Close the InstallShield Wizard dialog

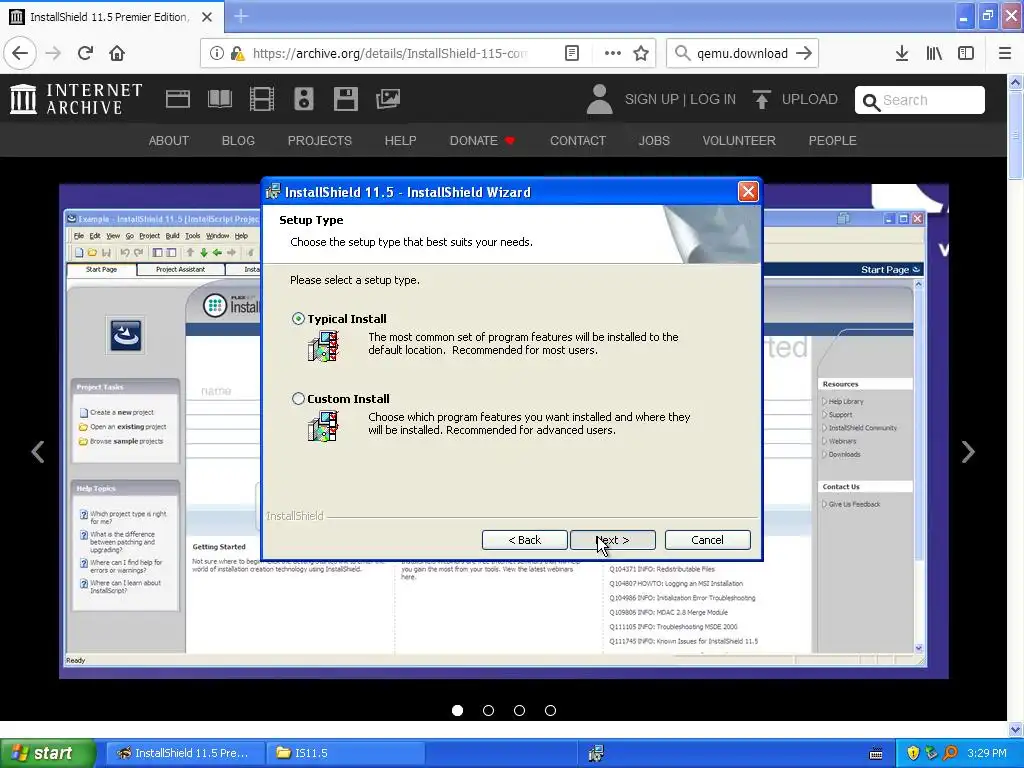pos(748,191)
